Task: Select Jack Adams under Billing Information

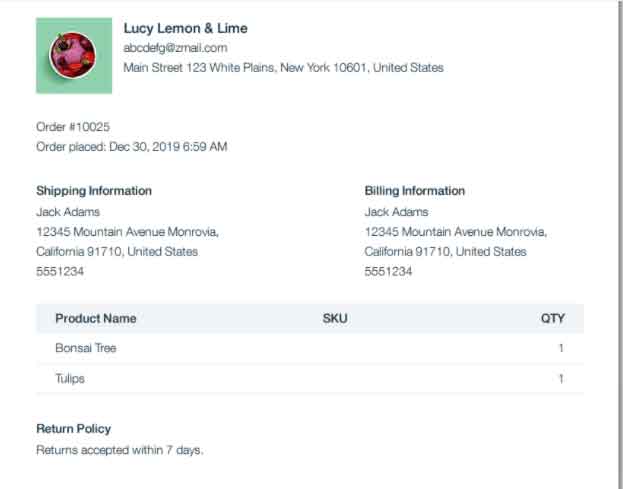Action: pyautogui.click(x=397, y=212)
